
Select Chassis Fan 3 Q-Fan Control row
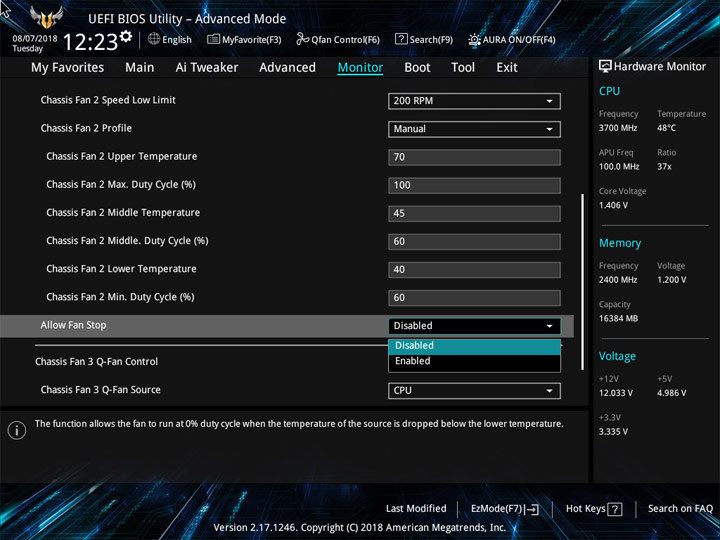click(96, 362)
